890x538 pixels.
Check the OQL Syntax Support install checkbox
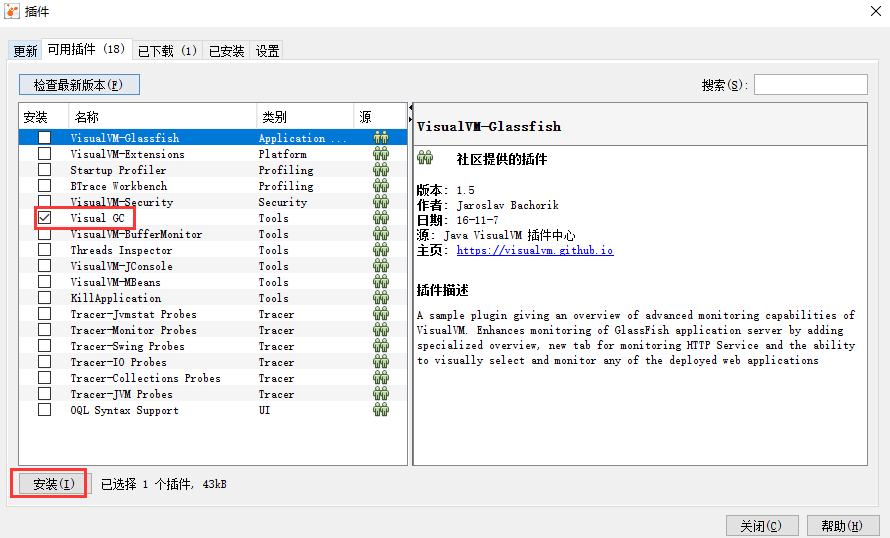pyautogui.click(x=44, y=409)
